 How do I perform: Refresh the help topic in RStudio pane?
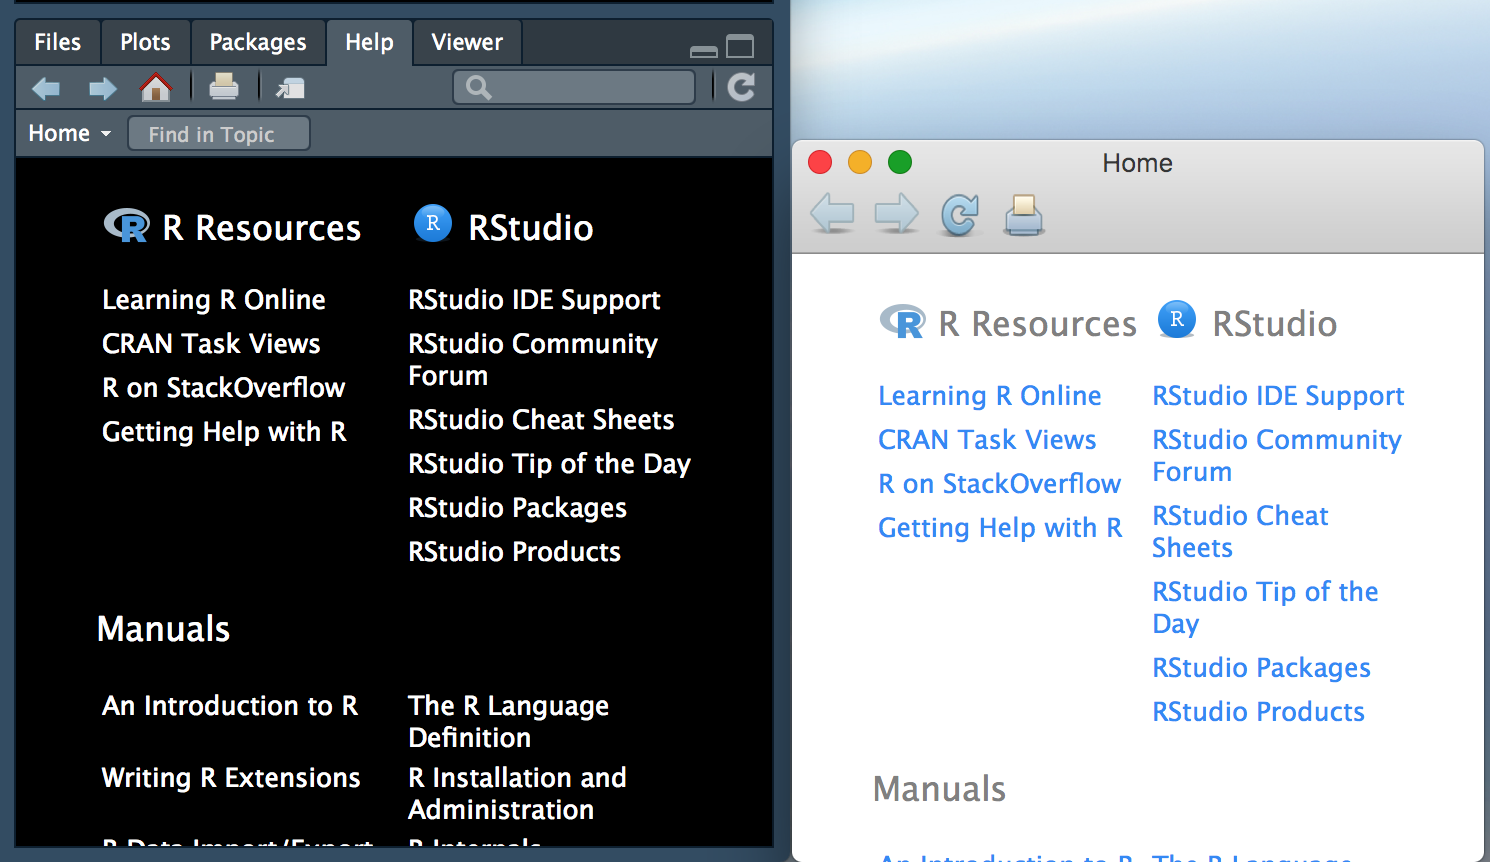click(741, 88)
